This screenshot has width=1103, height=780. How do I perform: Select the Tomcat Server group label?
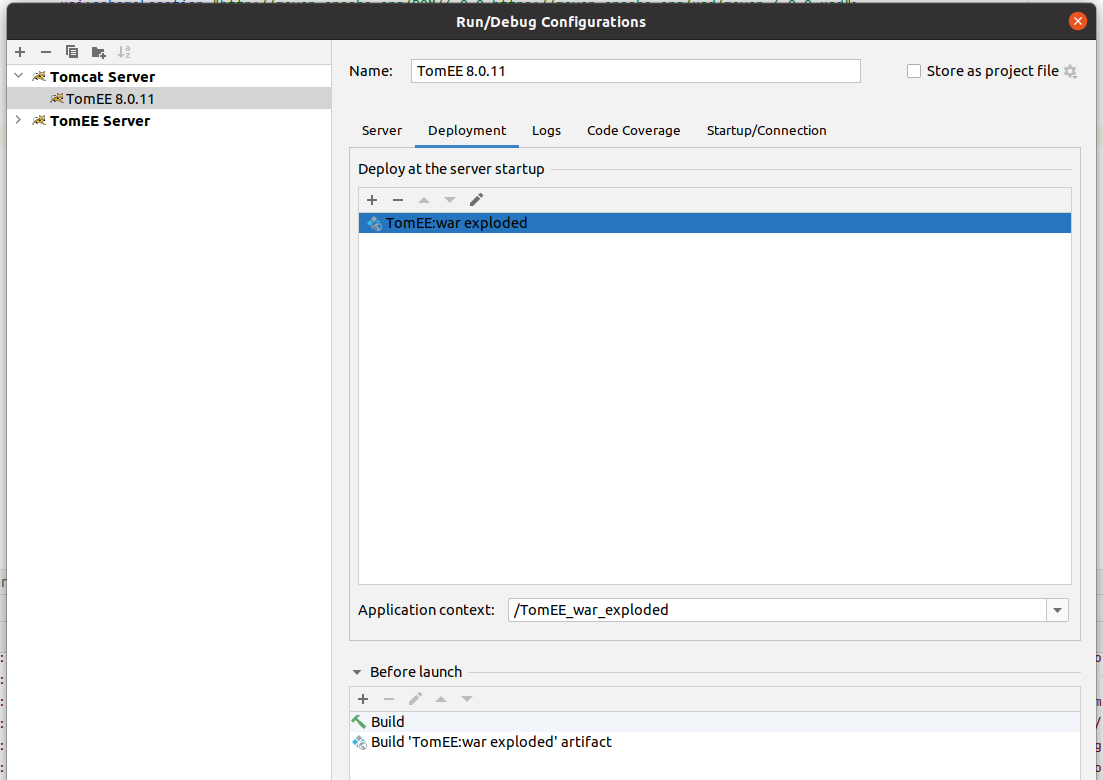[103, 77]
